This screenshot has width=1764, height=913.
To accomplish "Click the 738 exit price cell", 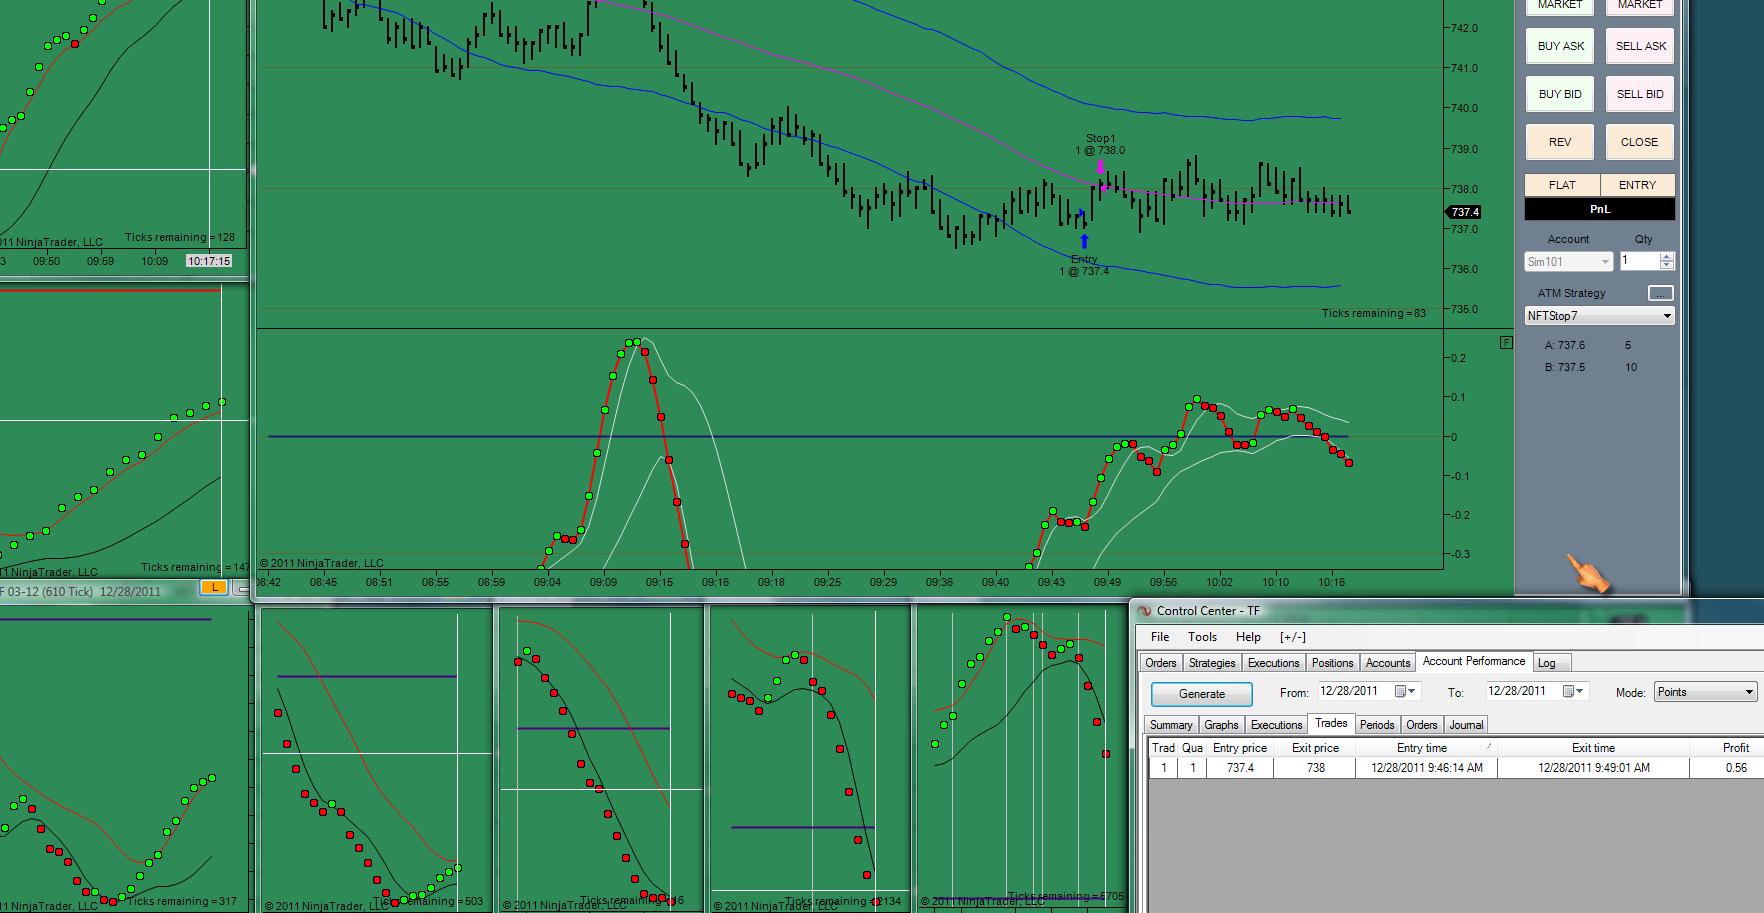I will pyautogui.click(x=1315, y=768).
